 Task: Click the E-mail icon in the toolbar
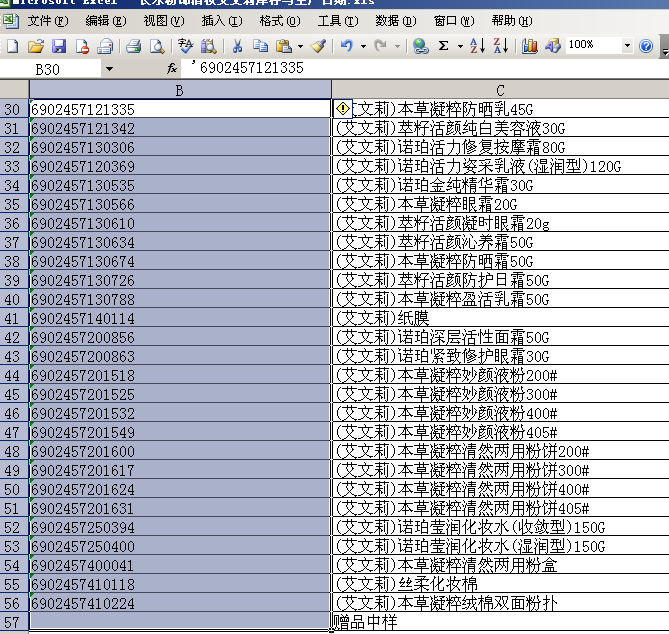click(105, 46)
